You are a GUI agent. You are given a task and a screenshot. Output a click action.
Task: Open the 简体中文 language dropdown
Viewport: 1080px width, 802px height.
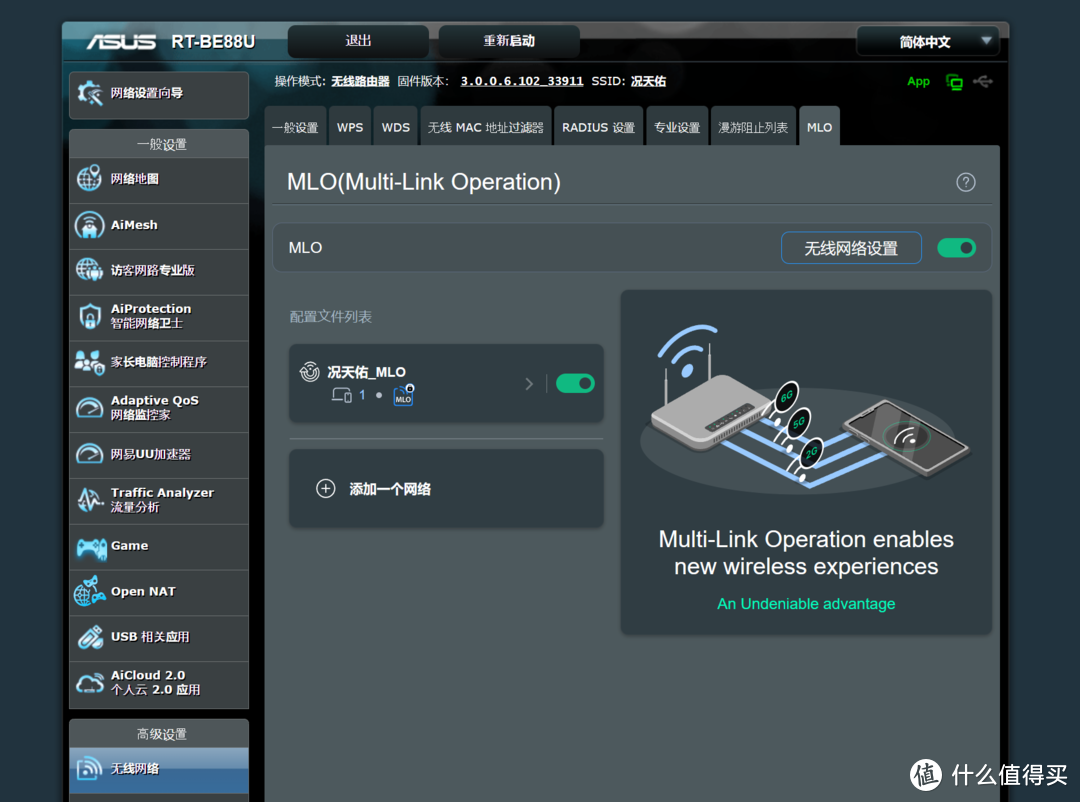point(927,41)
